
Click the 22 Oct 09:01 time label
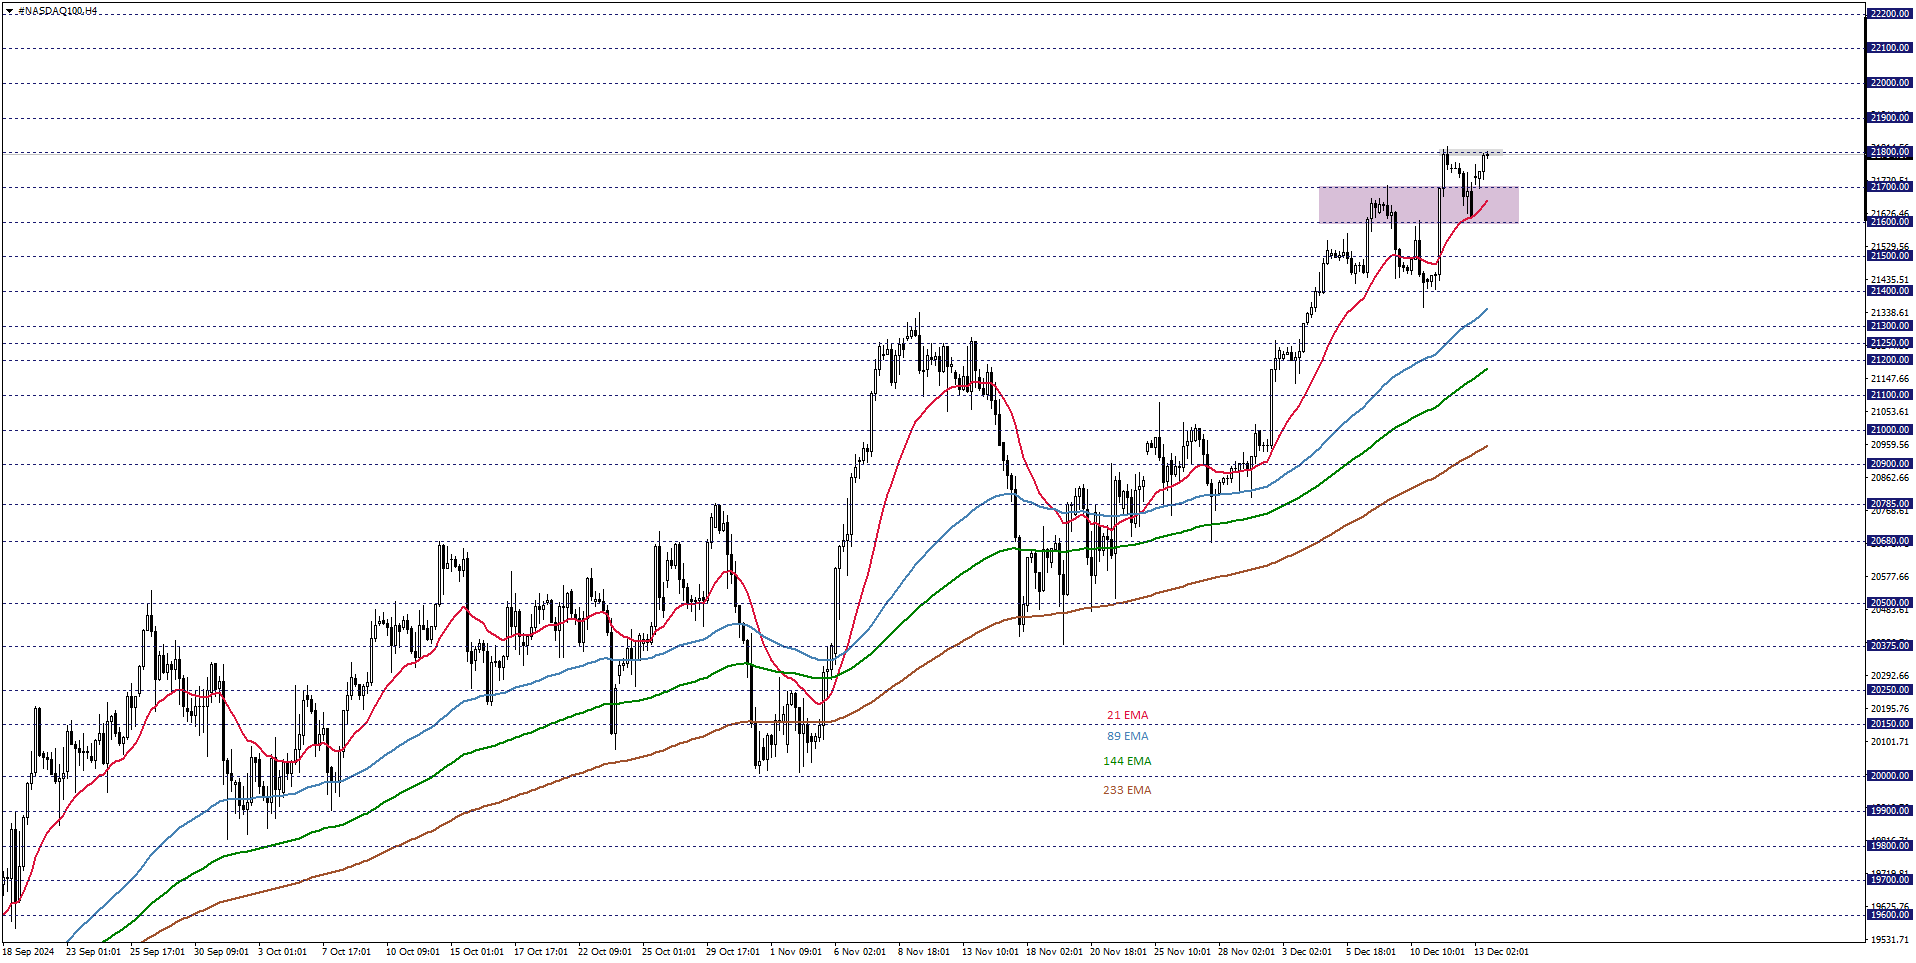[605, 952]
